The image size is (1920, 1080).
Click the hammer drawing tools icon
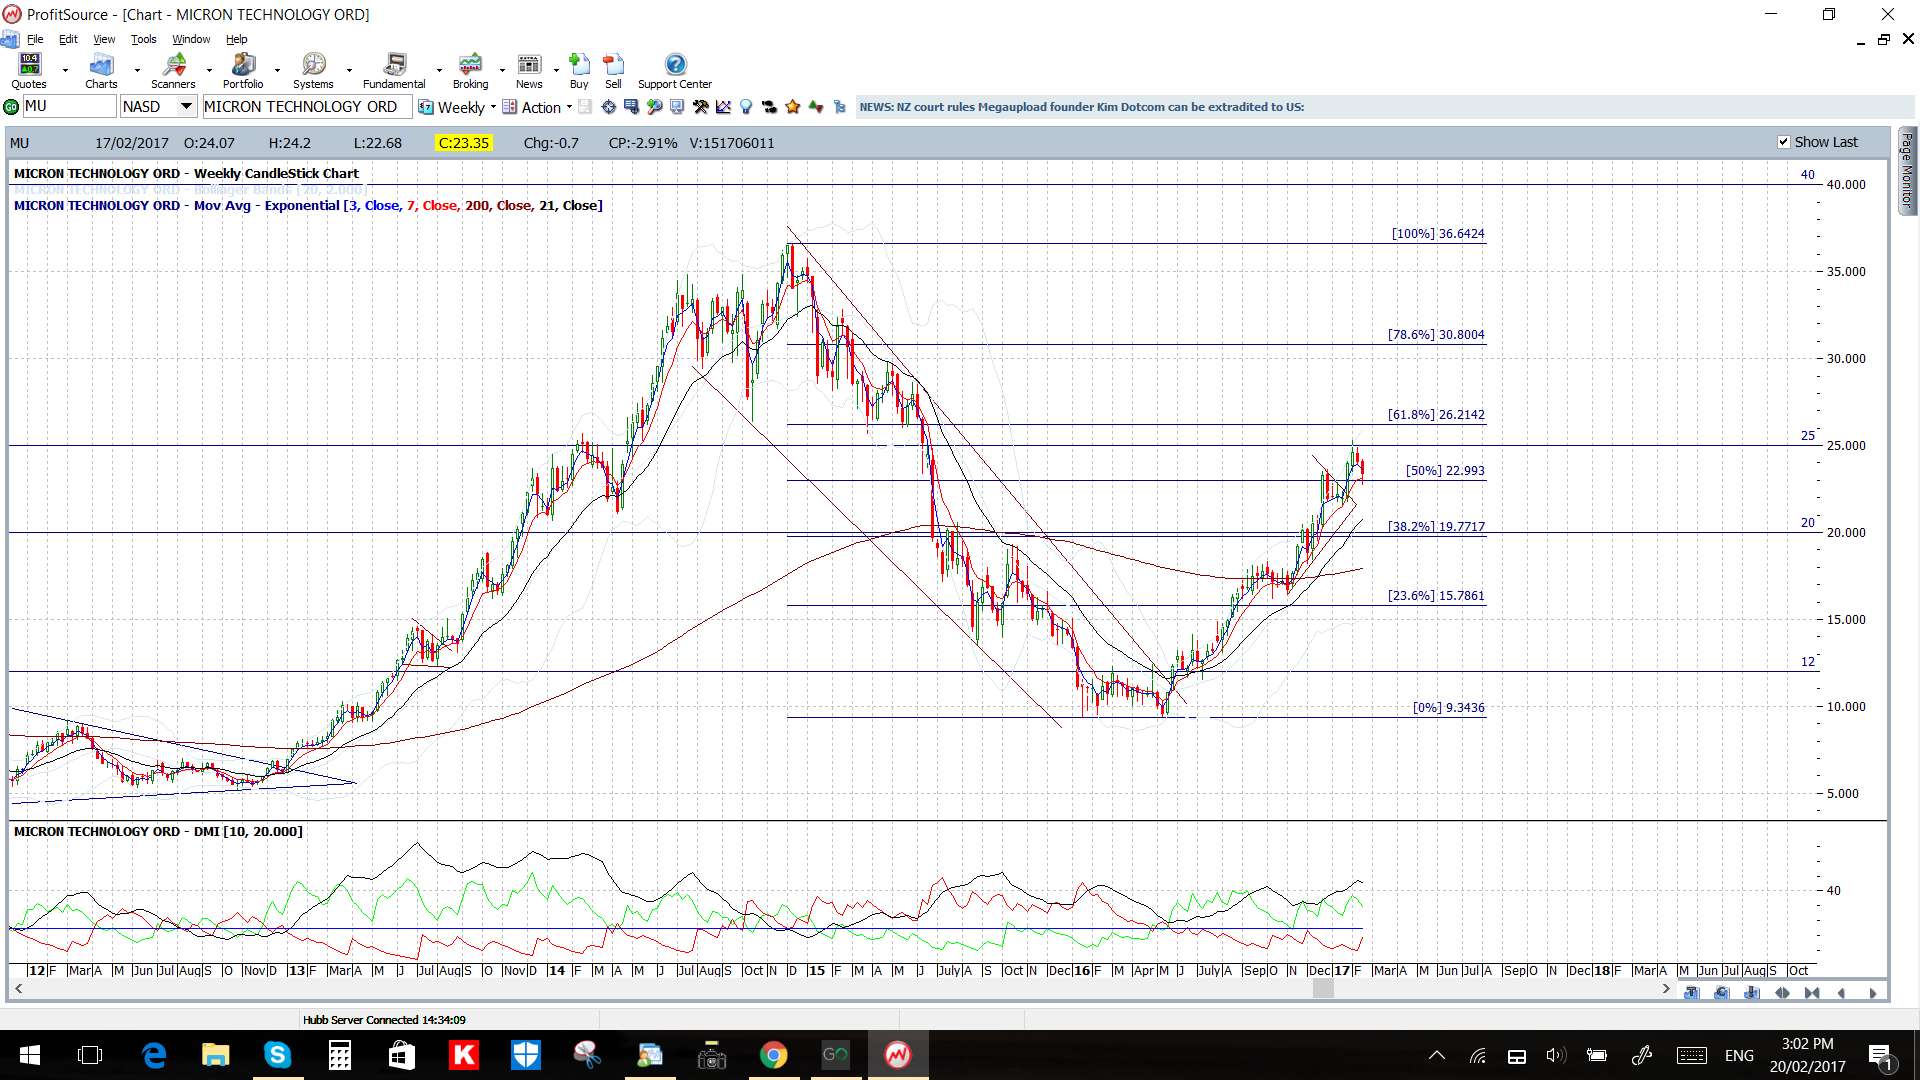(x=700, y=107)
